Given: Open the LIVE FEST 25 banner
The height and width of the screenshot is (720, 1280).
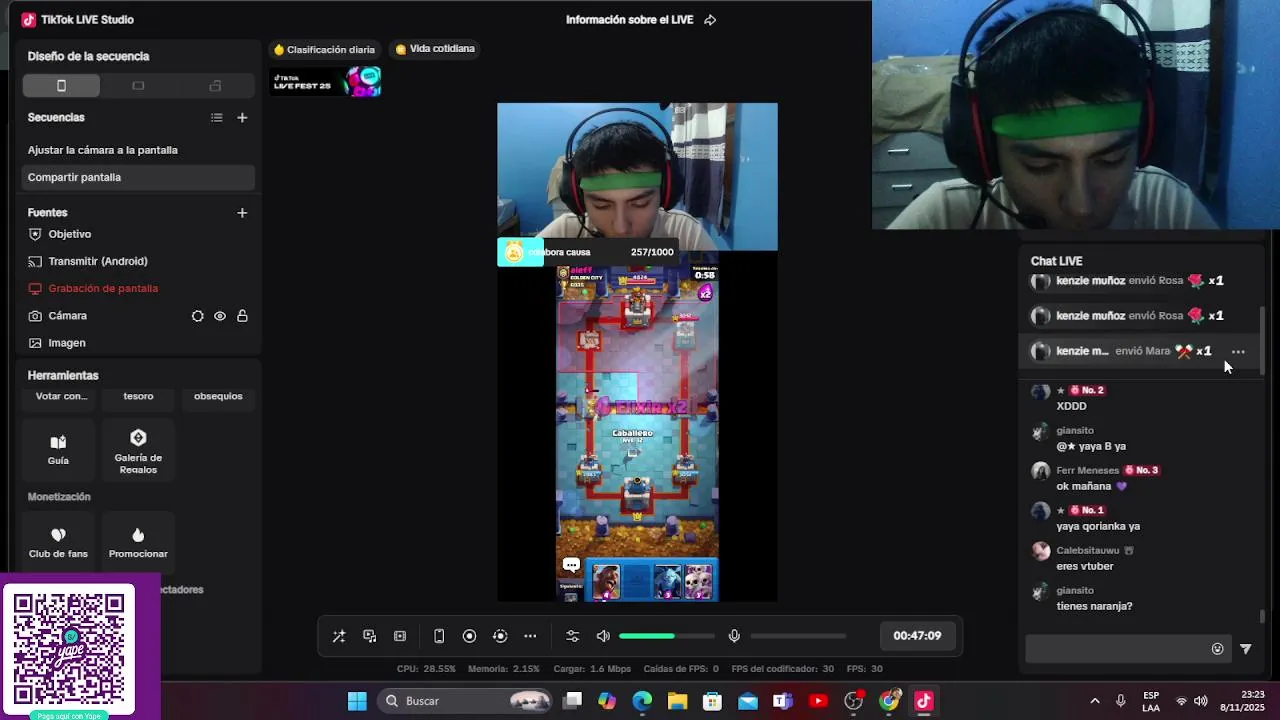Looking at the screenshot, I should (325, 82).
